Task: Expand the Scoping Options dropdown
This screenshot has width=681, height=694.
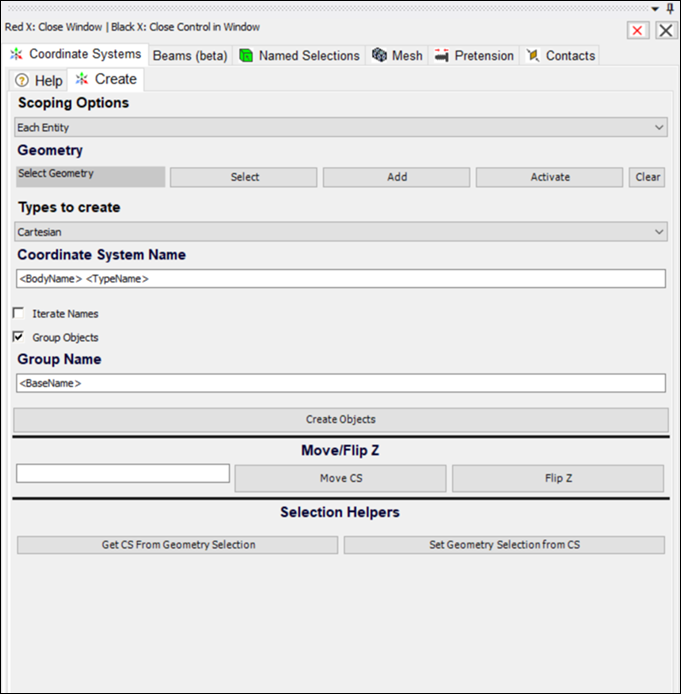Action: [x=341, y=127]
